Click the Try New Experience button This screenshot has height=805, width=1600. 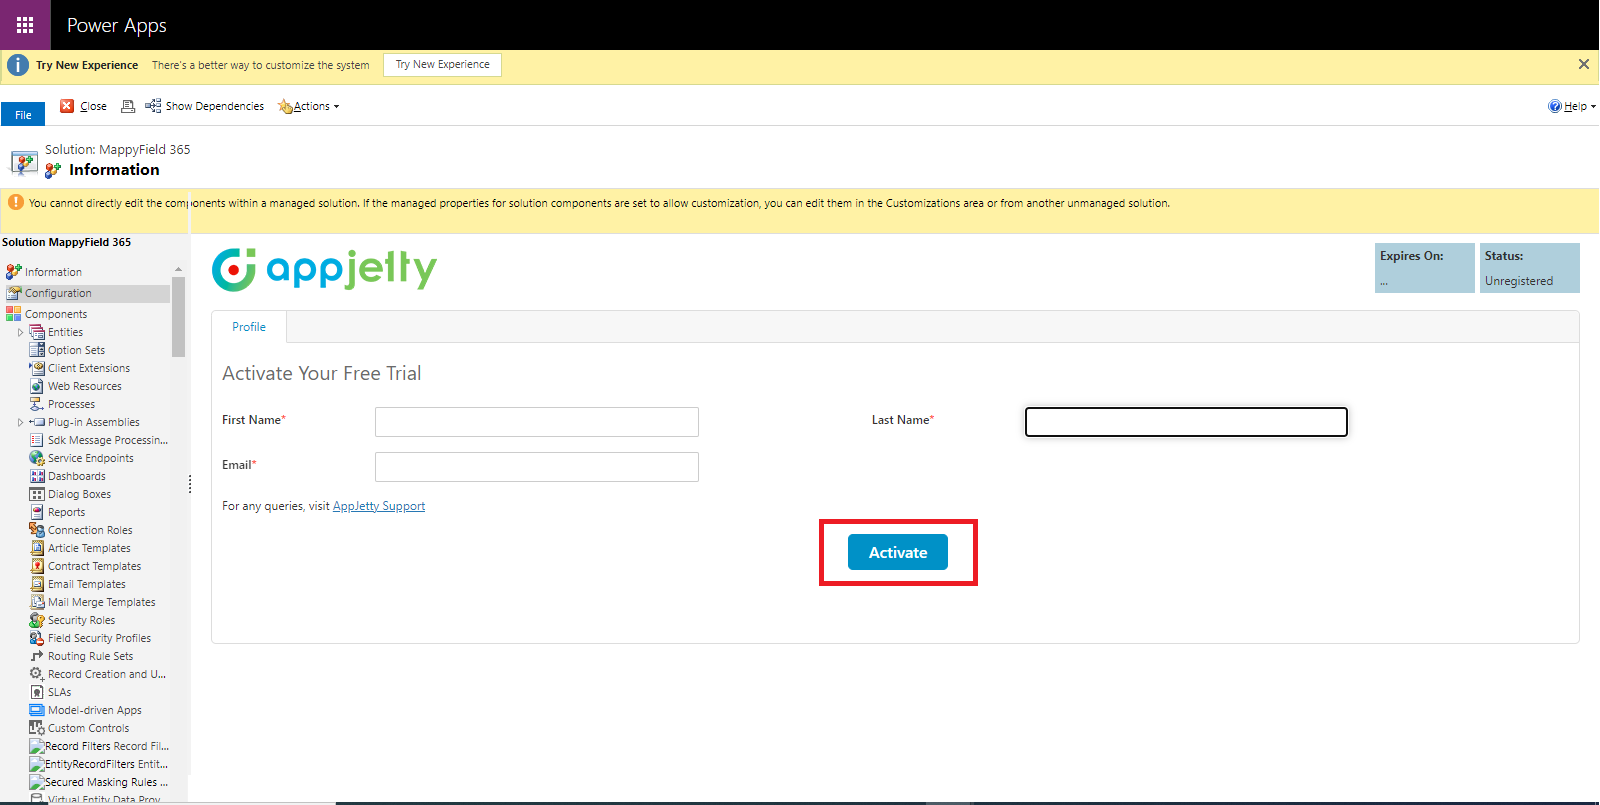(x=442, y=65)
